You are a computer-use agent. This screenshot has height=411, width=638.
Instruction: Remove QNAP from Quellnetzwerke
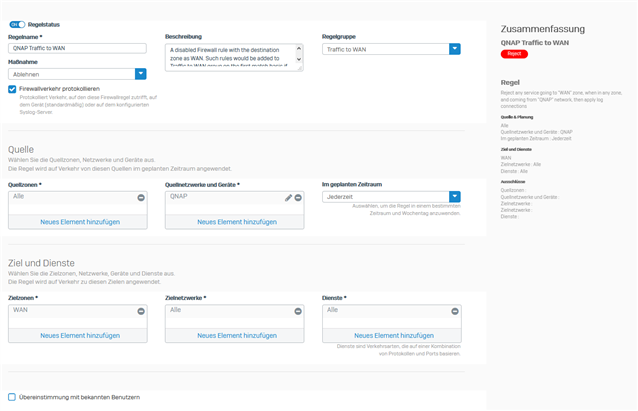[298, 198]
